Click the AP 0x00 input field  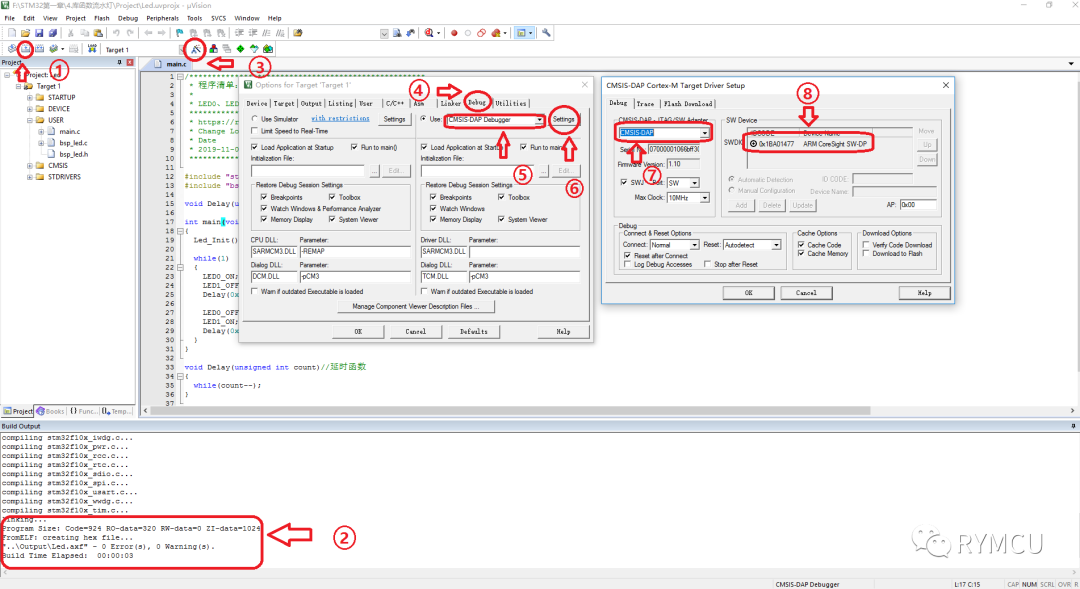pos(918,205)
